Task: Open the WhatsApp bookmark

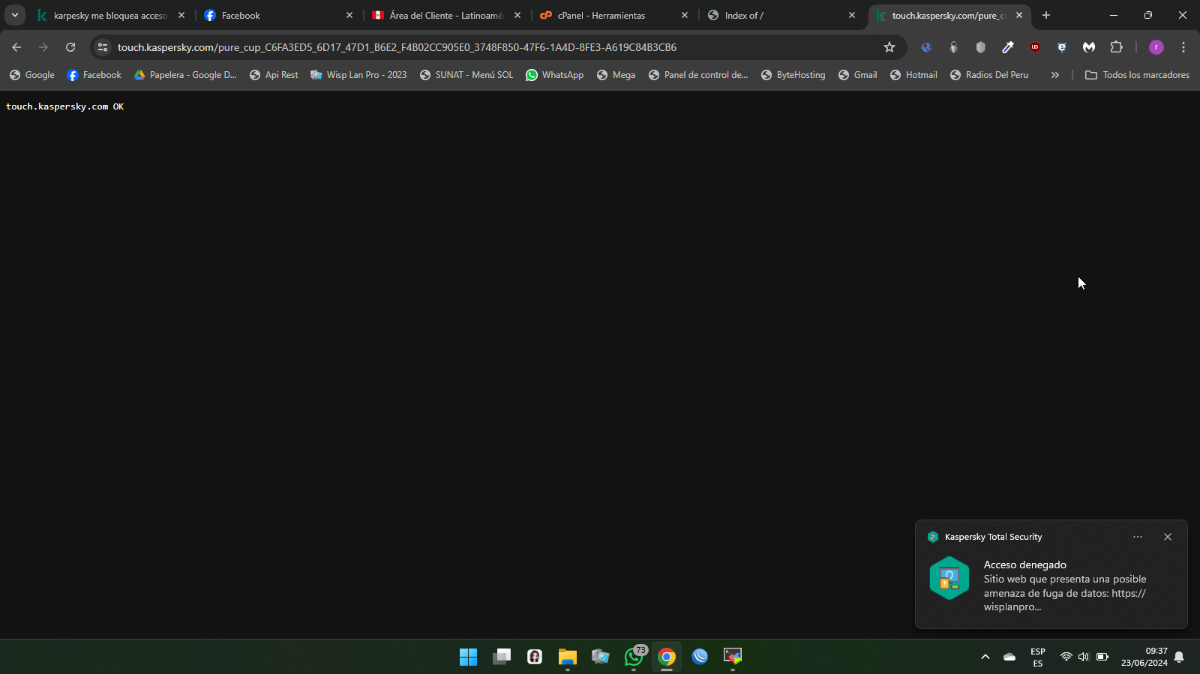Action: (x=554, y=75)
